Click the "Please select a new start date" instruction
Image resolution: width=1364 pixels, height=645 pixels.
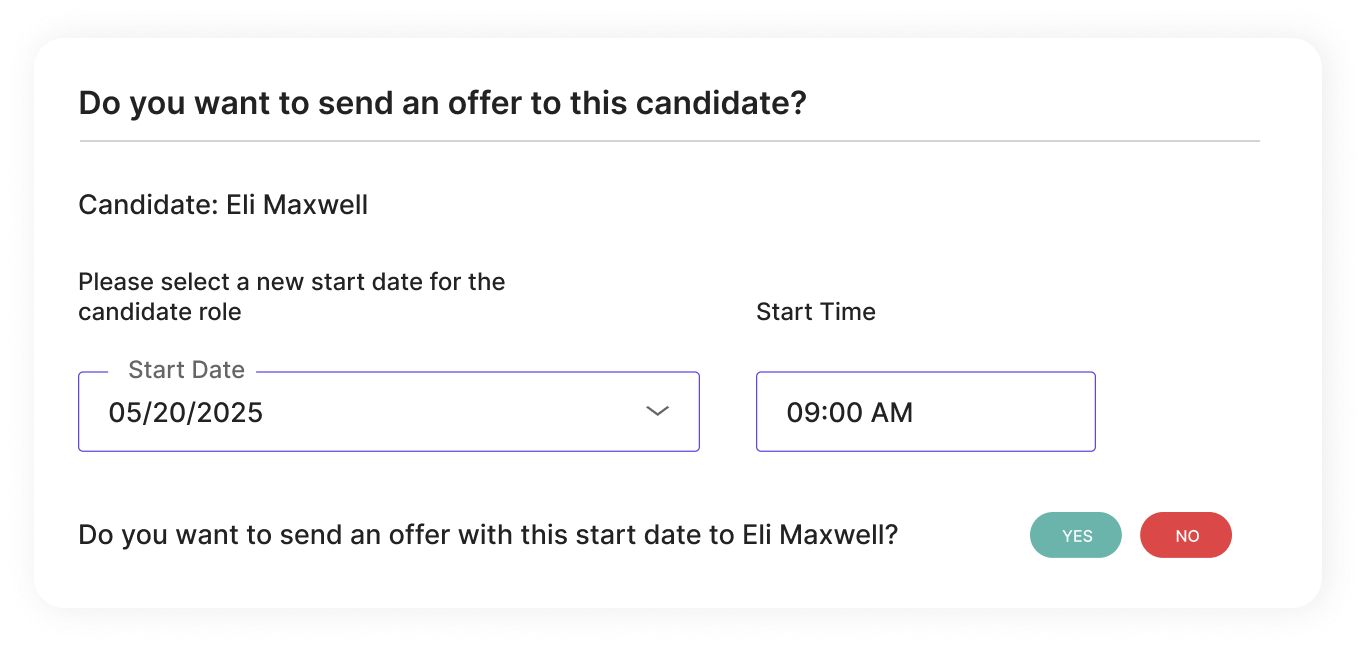[x=291, y=282]
